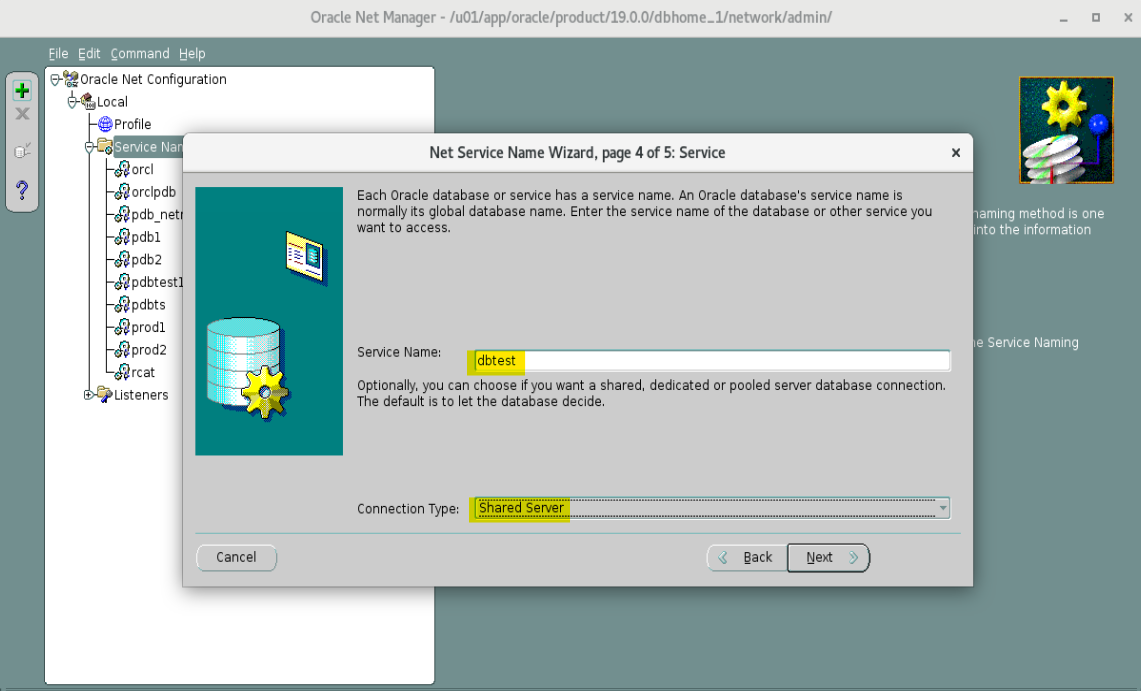Click the green plus Create icon
1141x691 pixels.
[22, 90]
